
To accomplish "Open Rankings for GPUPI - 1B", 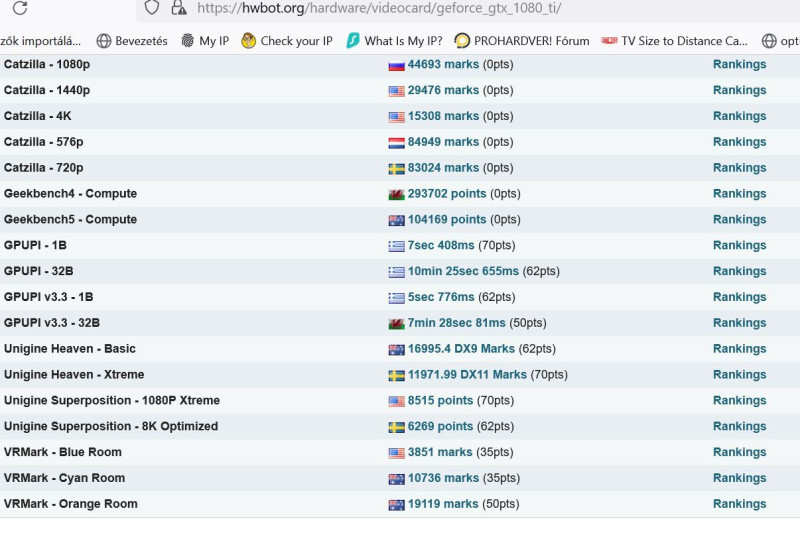I will (x=739, y=245).
